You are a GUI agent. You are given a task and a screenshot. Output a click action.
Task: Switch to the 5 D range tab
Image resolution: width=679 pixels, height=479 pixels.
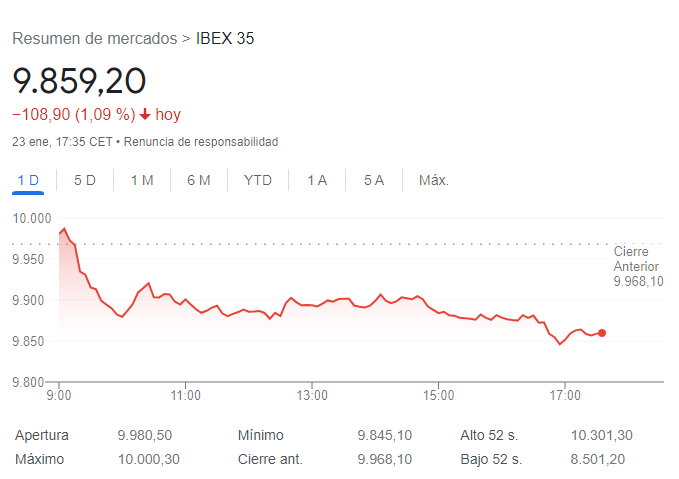click(x=85, y=180)
